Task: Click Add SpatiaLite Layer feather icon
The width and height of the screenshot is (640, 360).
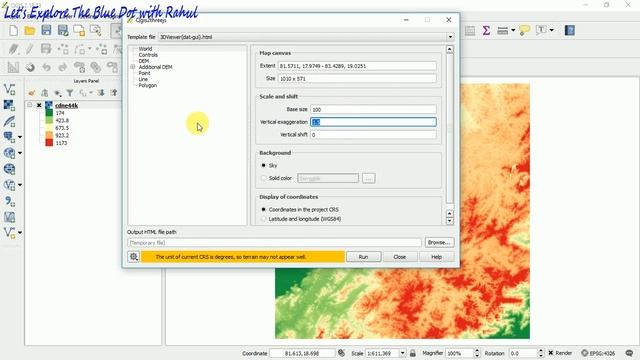Action: (9, 121)
